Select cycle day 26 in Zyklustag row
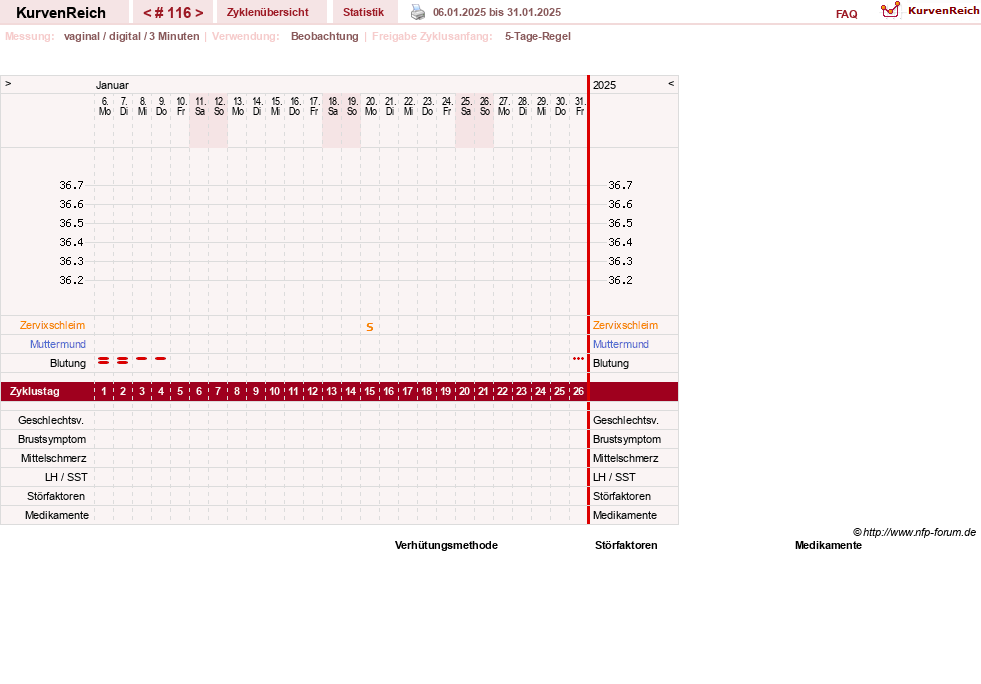This screenshot has width=981, height=684. point(578,391)
